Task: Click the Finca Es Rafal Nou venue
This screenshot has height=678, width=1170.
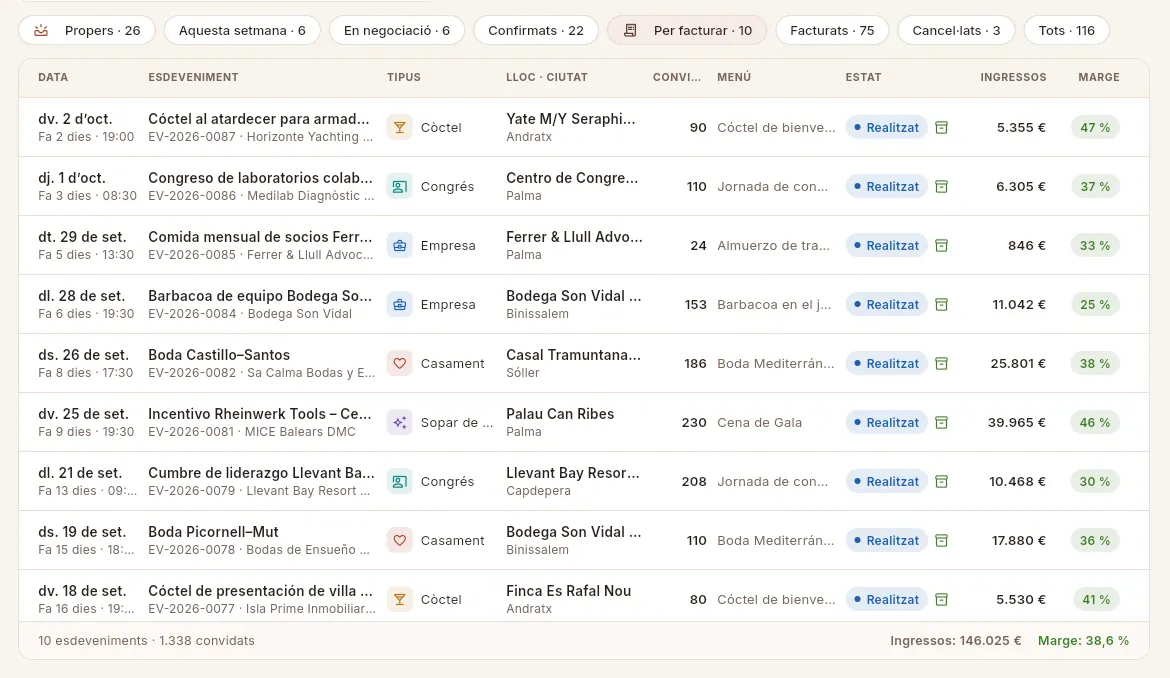Action: coord(569,591)
